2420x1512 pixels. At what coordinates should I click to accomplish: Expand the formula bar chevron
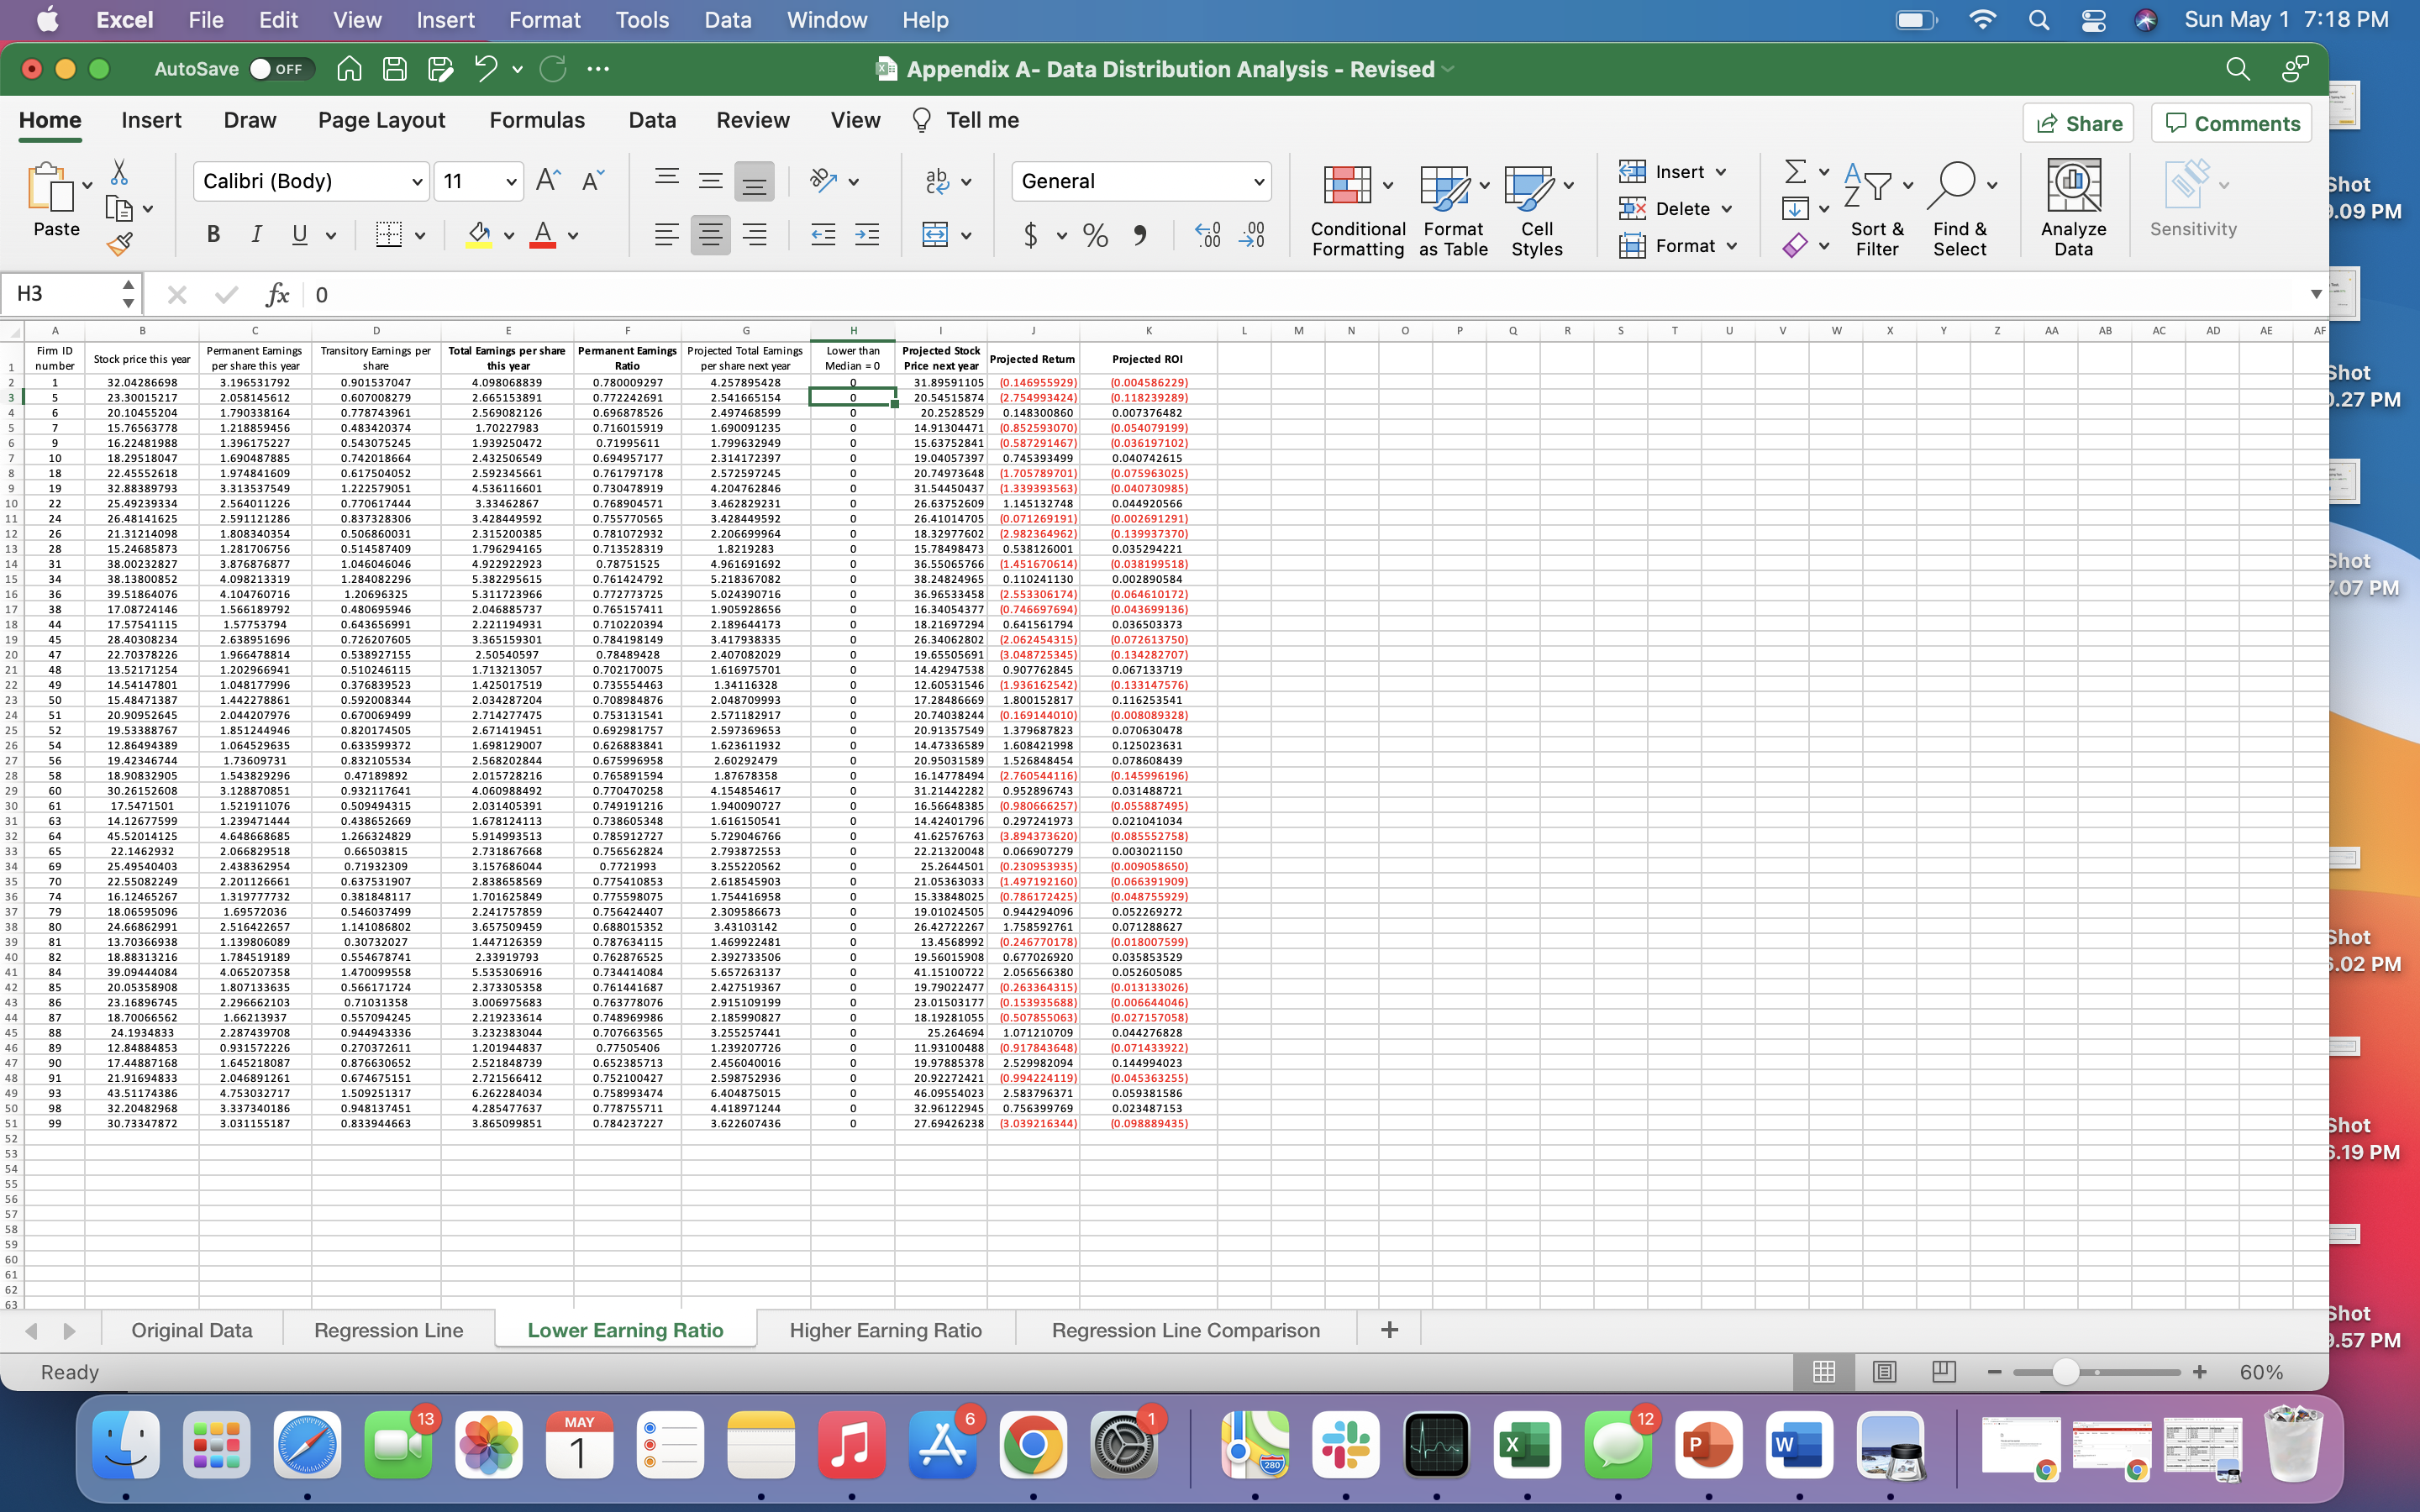(2315, 294)
